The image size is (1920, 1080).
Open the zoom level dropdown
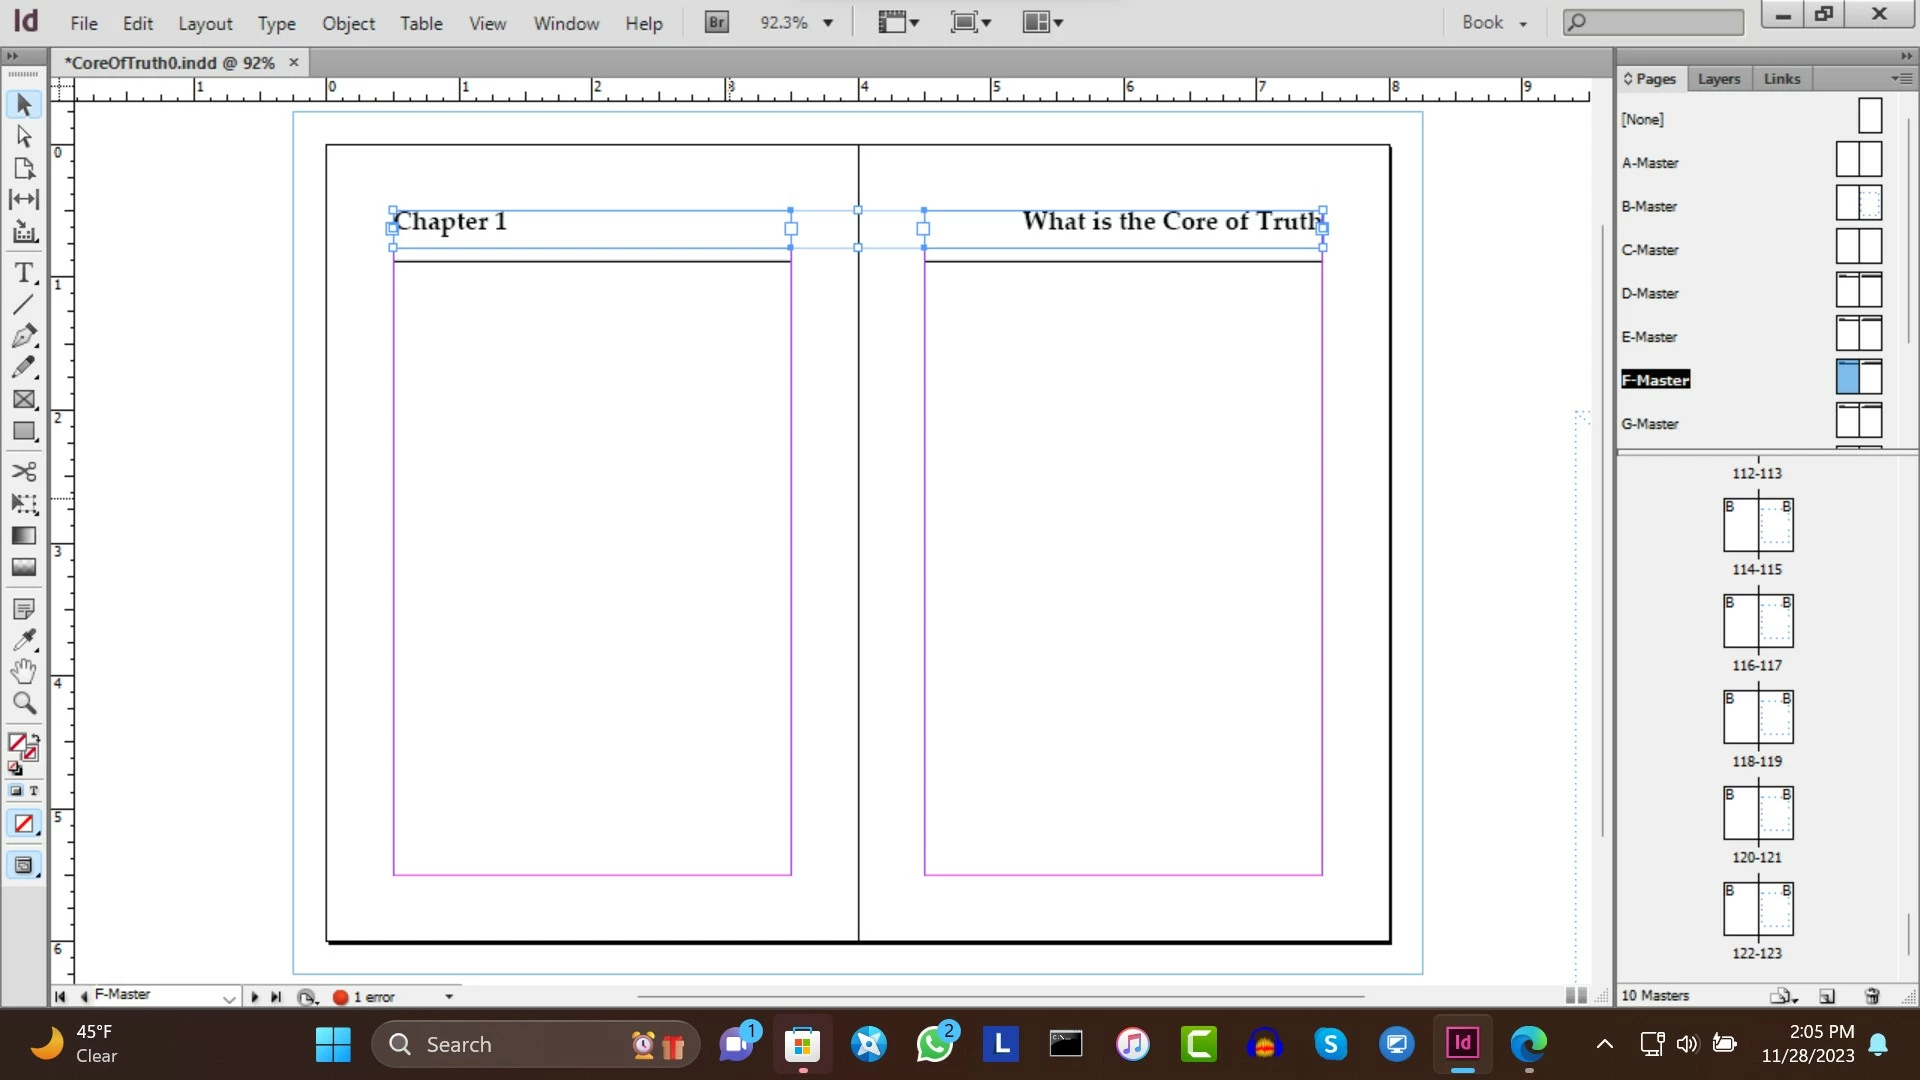(828, 22)
